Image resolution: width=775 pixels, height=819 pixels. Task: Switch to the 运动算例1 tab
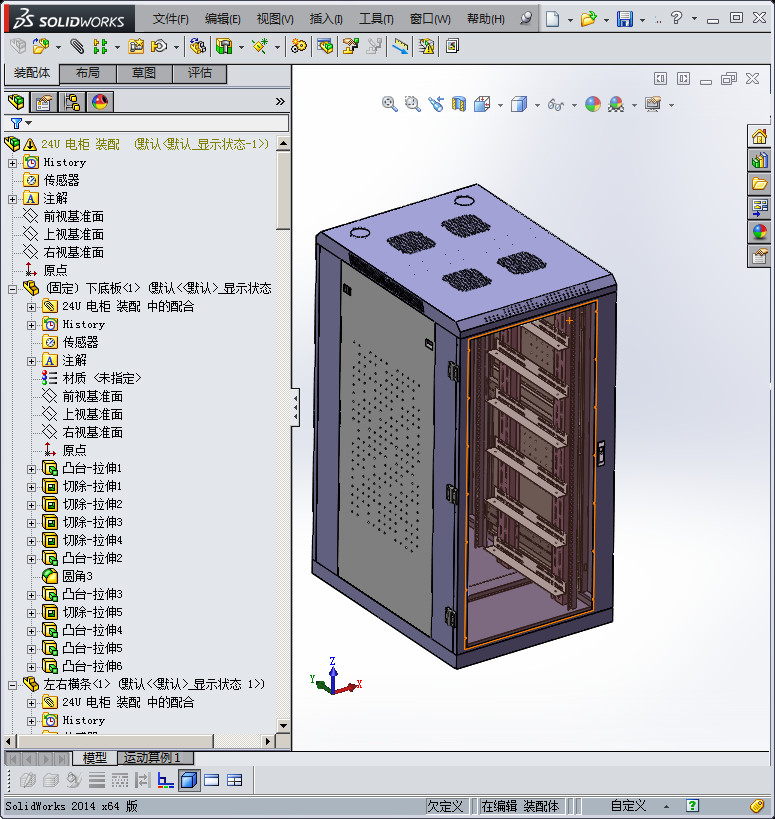pos(156,757)
